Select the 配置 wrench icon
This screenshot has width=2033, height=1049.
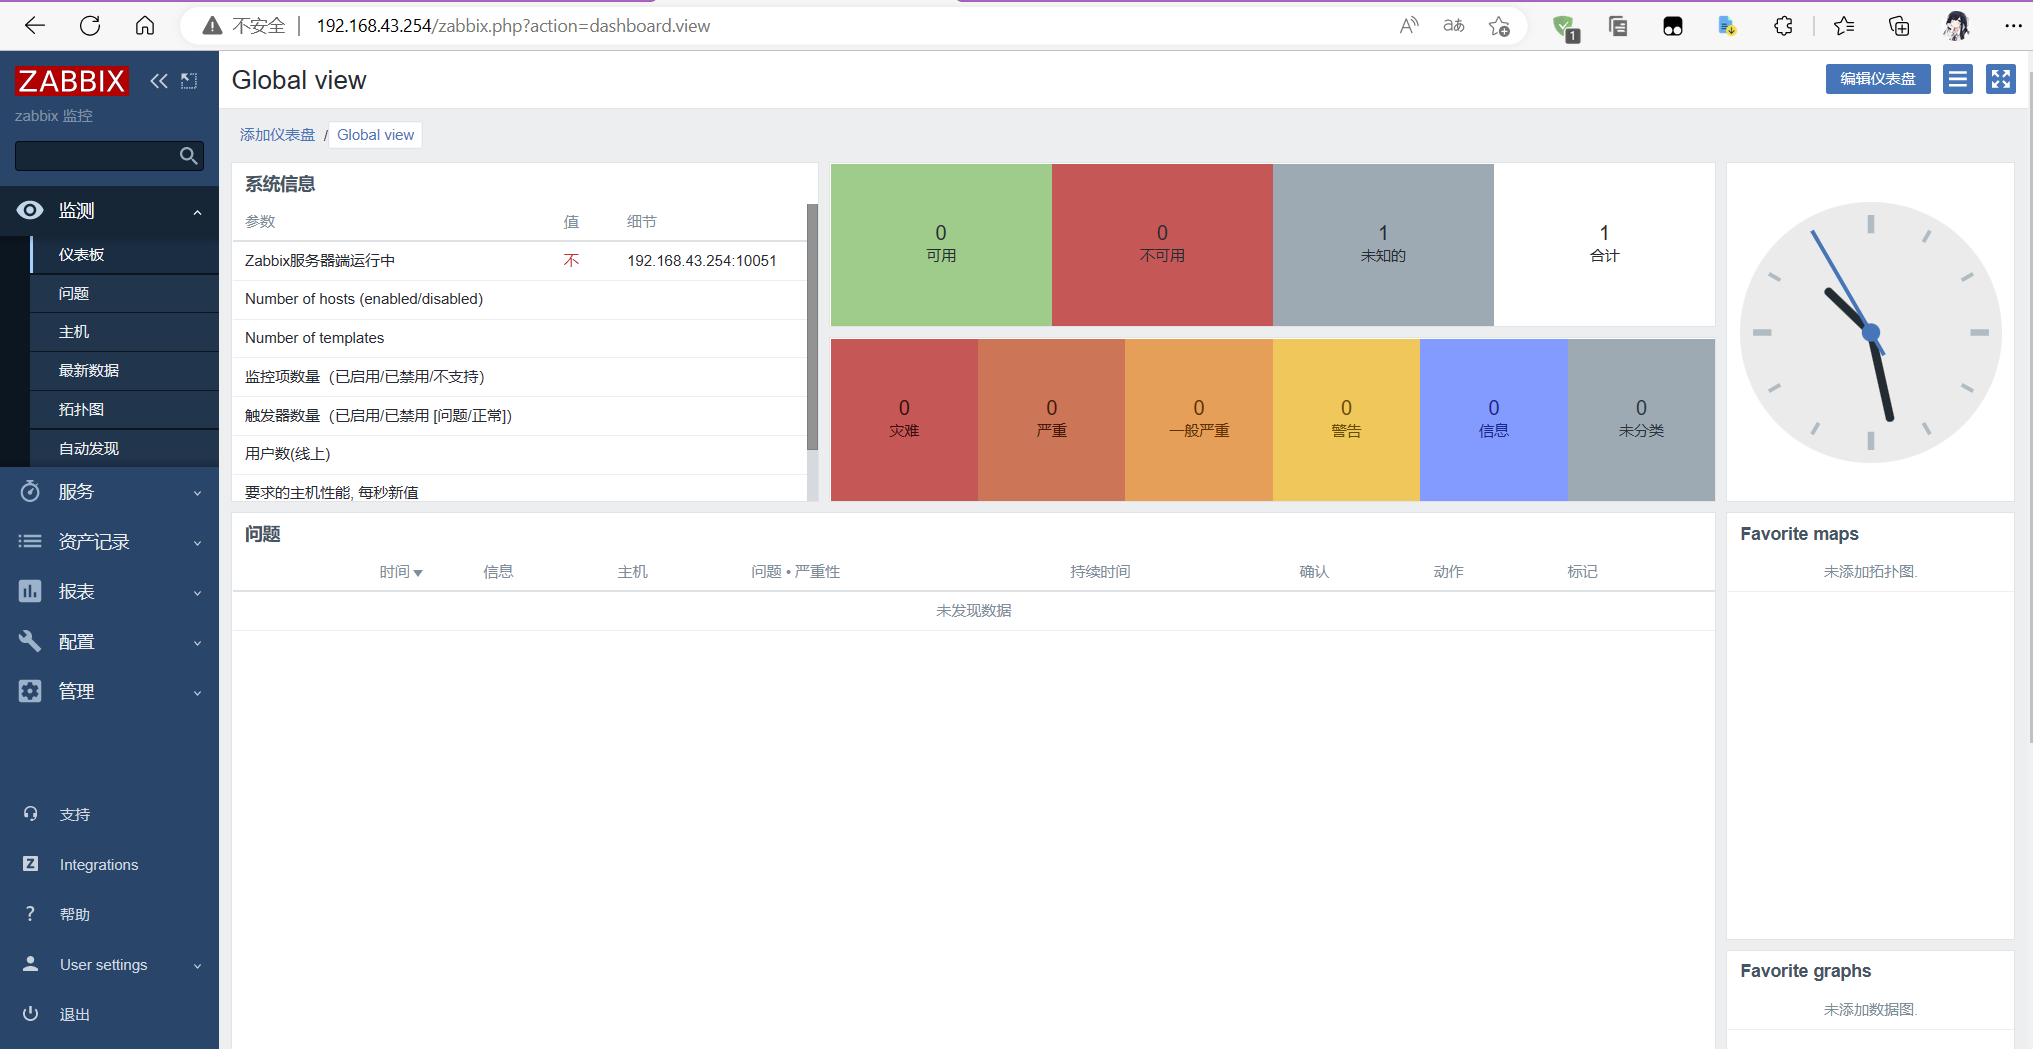pyautogui.click(x=30, y=641)
